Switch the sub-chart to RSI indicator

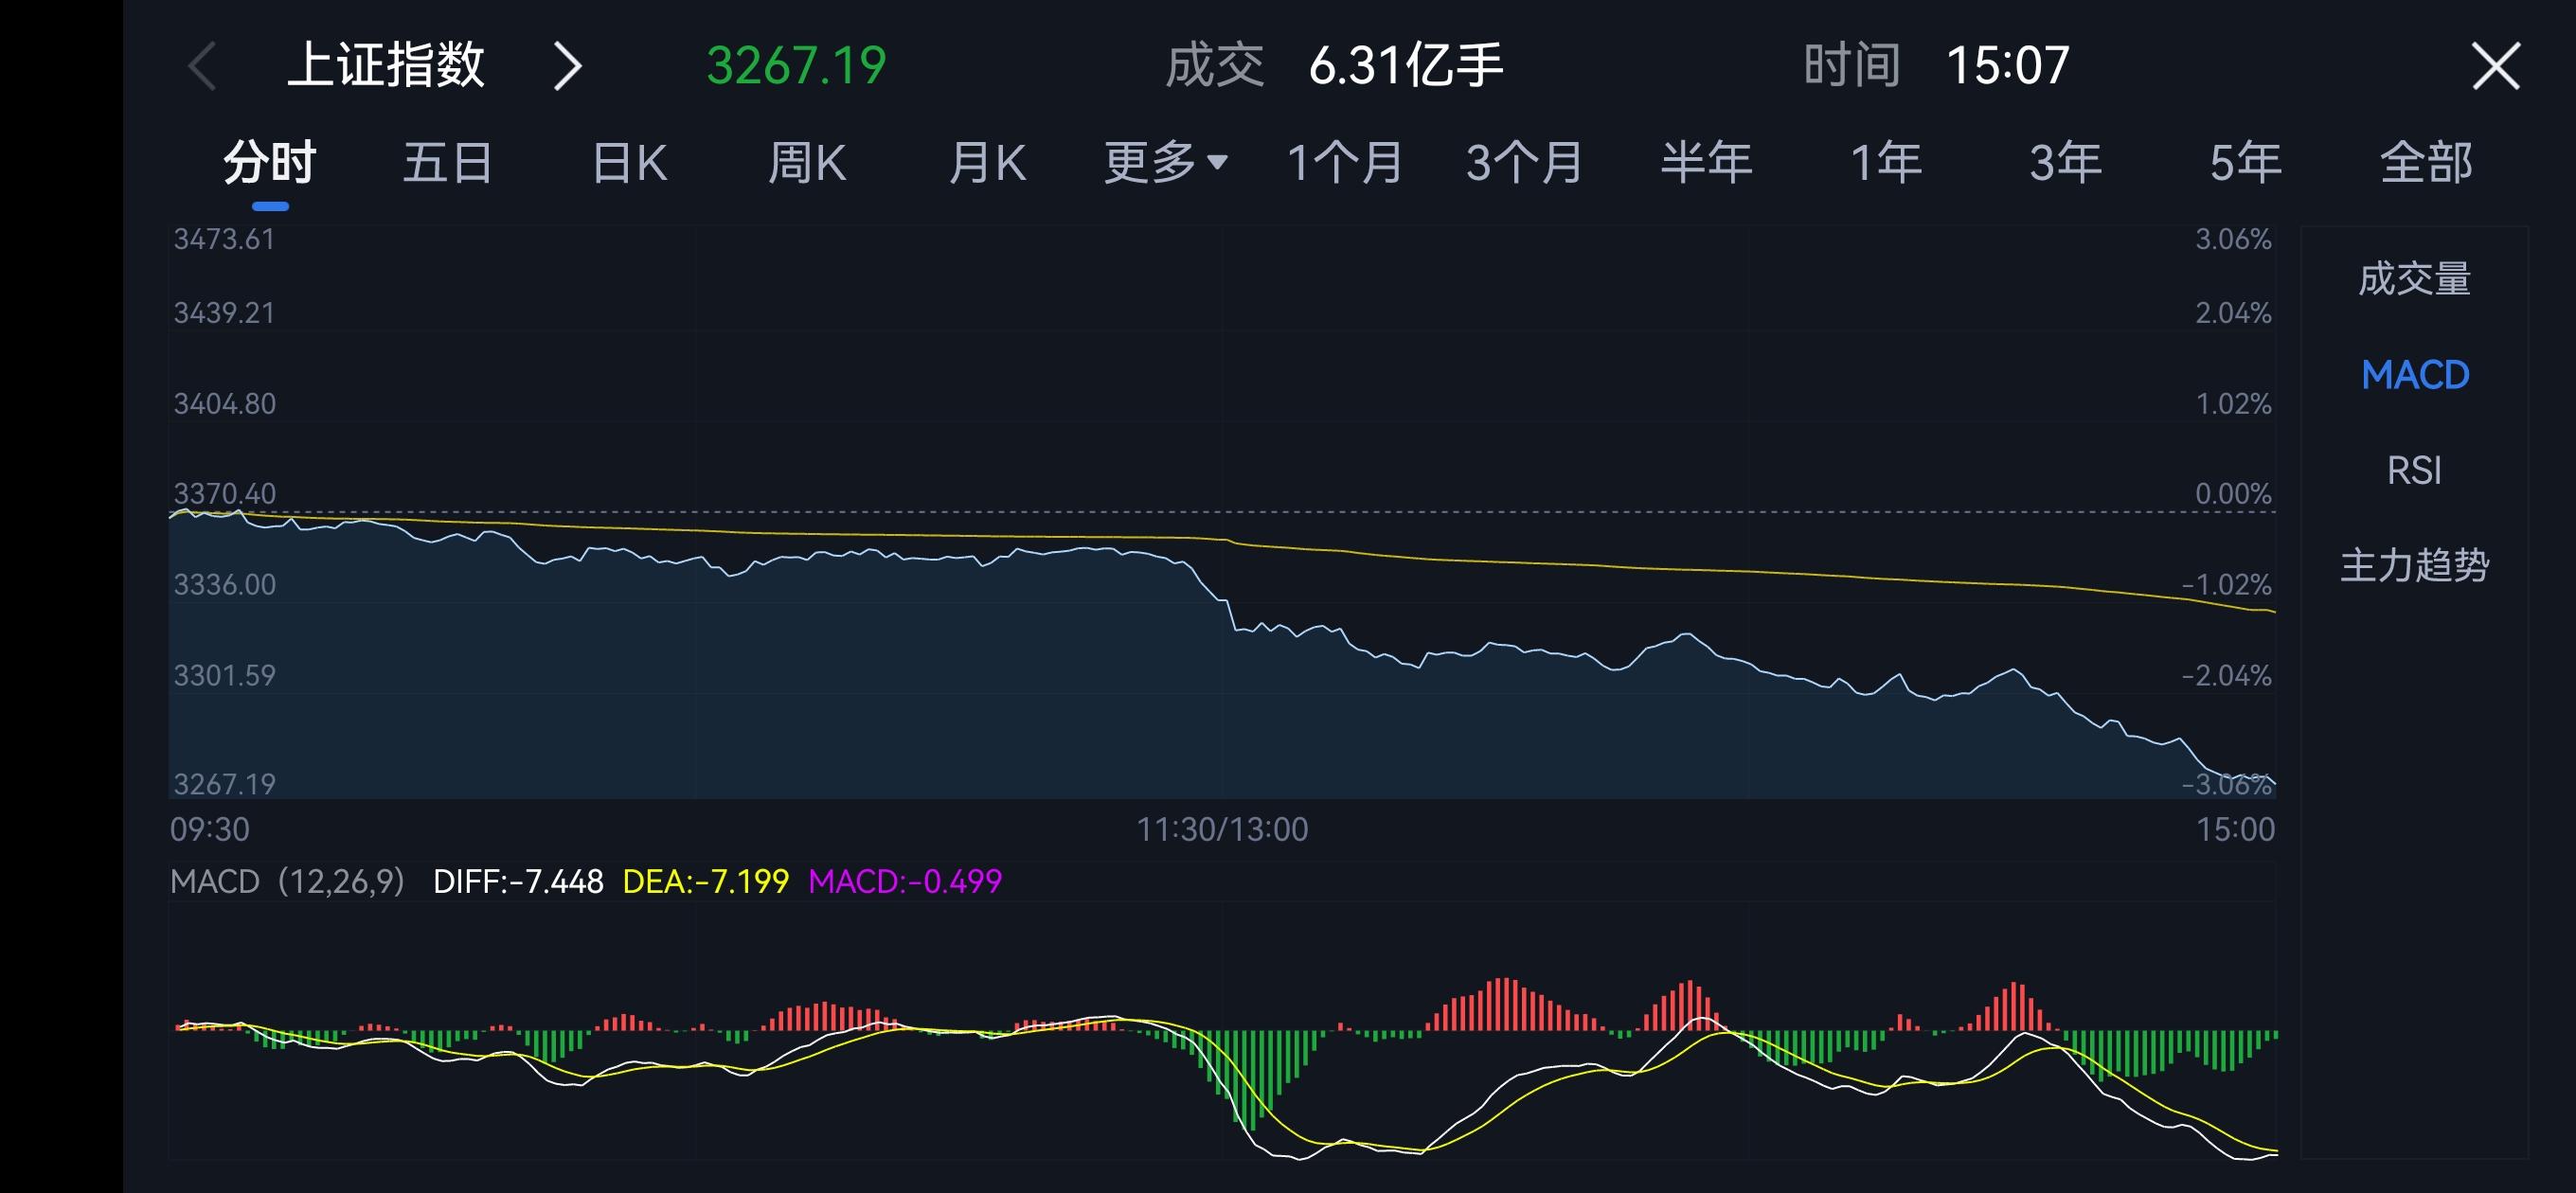coord(2414,468)
